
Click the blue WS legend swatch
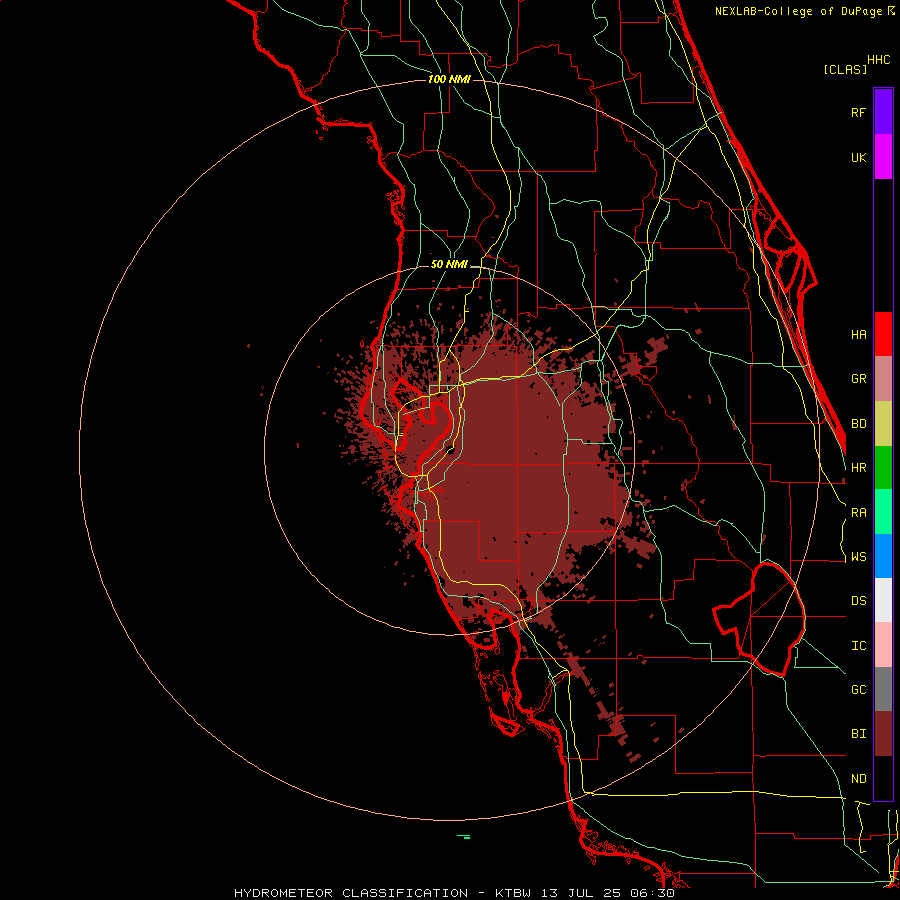[883, 556]
